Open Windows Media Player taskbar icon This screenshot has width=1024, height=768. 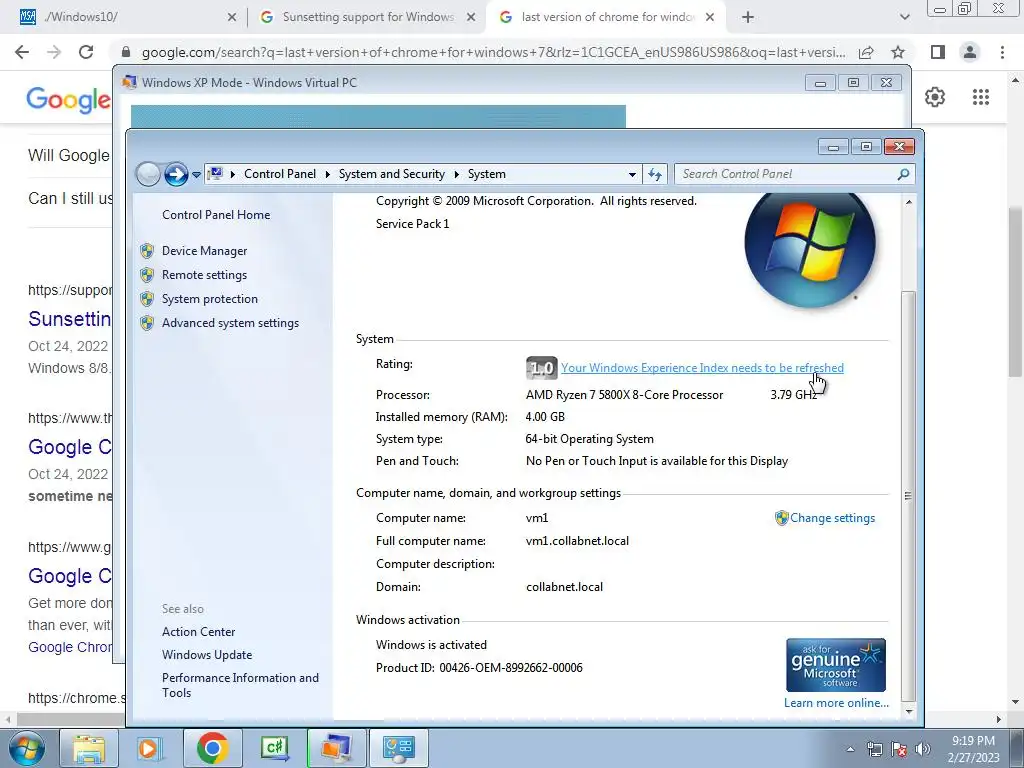coord(149,748)
